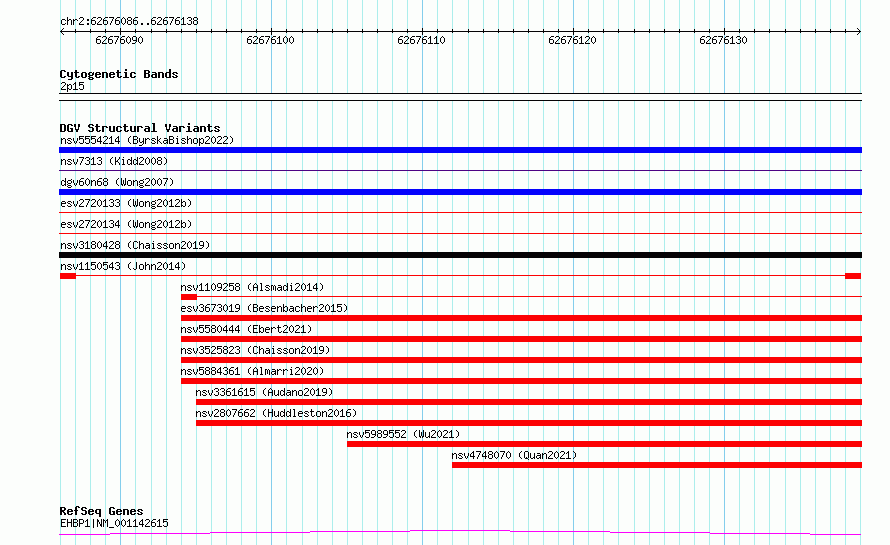
Task: Click the thin purple line under nsv7313
Action: tap(460, 170)
